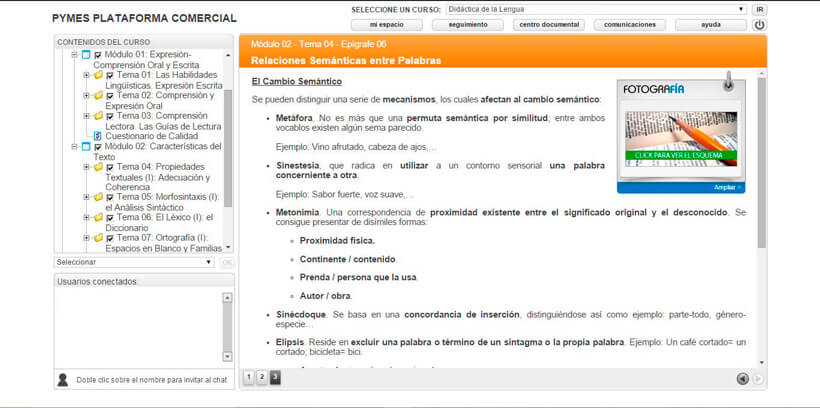Screen dimensions: 820x408
Task: Collapse the Módulo 01 tree node
Action: 74,55
